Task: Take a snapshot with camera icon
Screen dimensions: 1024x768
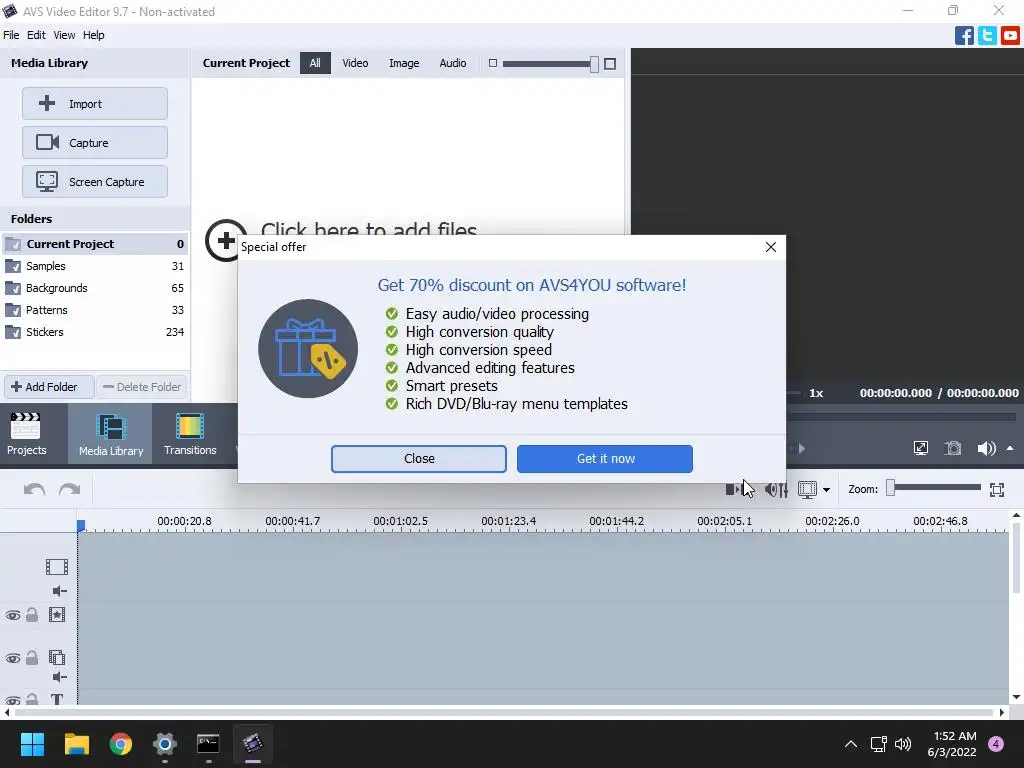Action: 953,448
